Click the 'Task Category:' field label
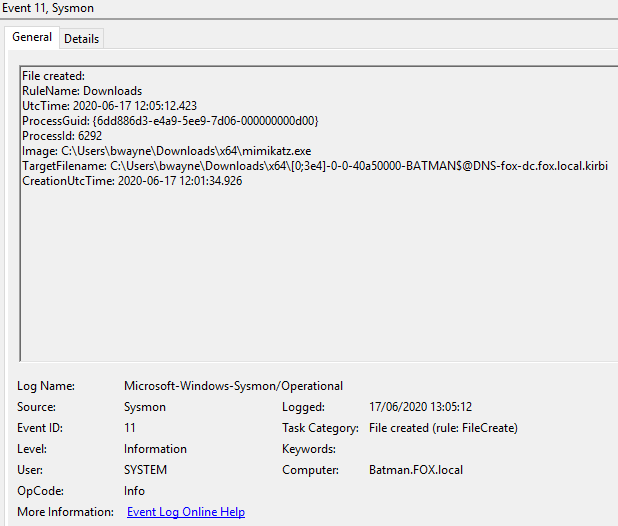Image resolution: width=618 pixels, height=526 pixels. [x=320, y=428]
